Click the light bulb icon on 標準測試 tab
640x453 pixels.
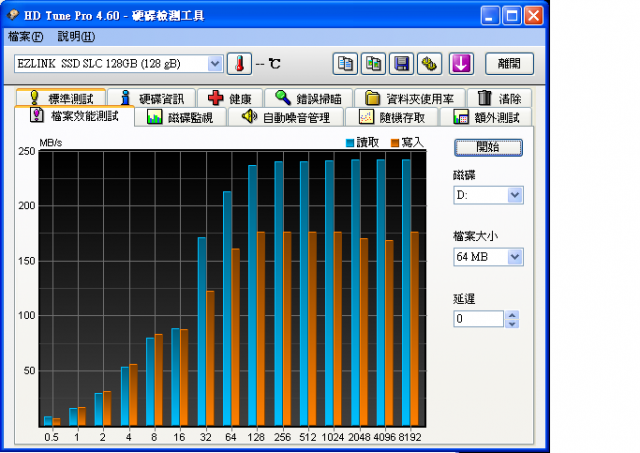click(34, 98)
